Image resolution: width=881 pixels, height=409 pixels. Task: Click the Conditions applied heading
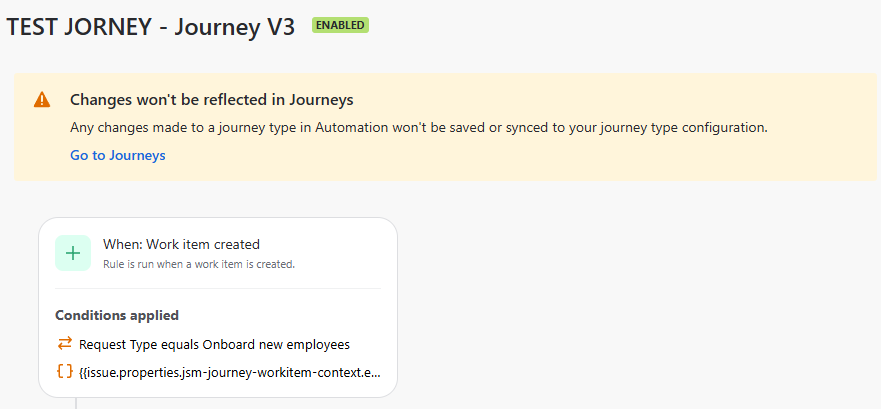[x=117, y=315]
